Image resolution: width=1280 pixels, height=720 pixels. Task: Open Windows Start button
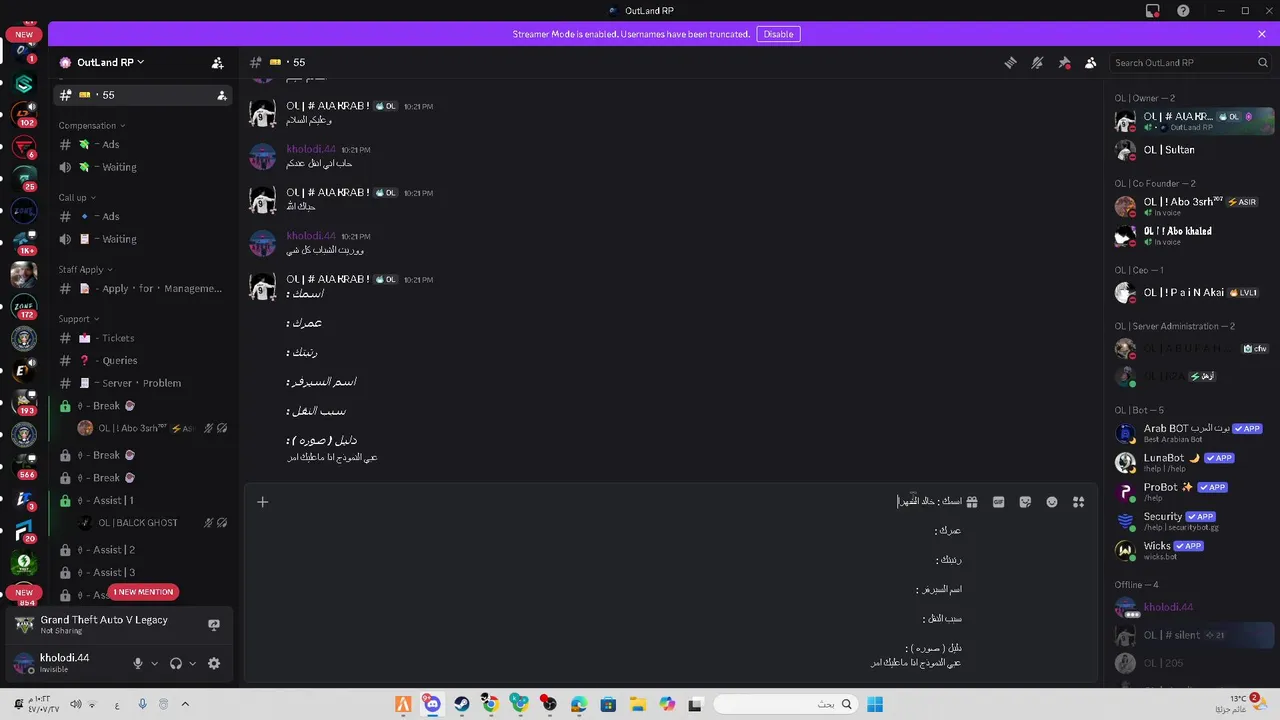[875, 704]
